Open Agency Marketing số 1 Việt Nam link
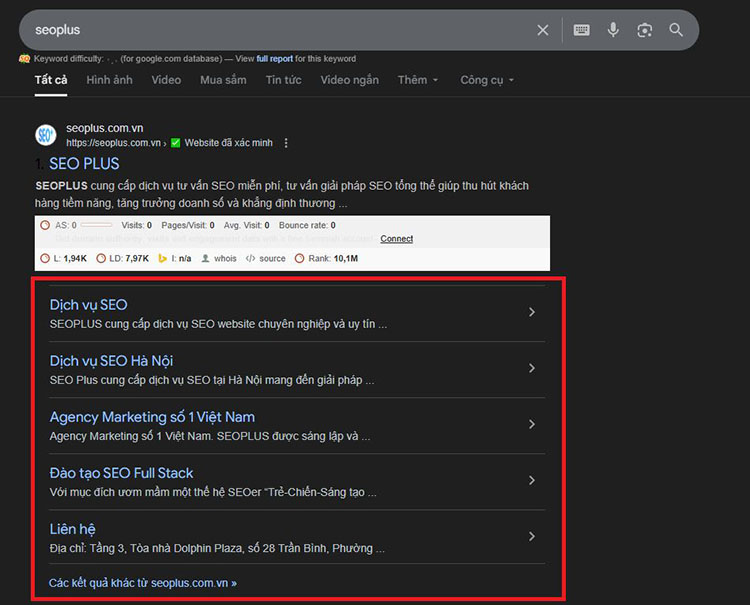Screen dimensions: 750x605 152,417
